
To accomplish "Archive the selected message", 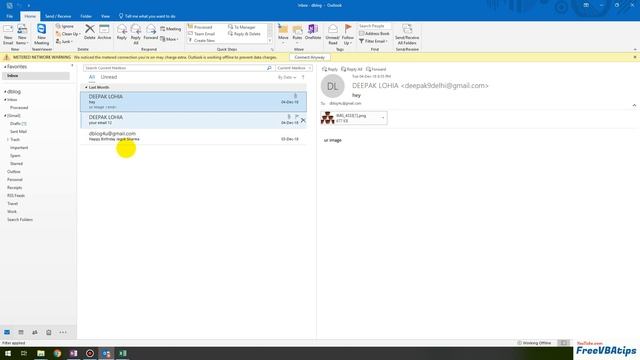I will [x=104, y=32].
